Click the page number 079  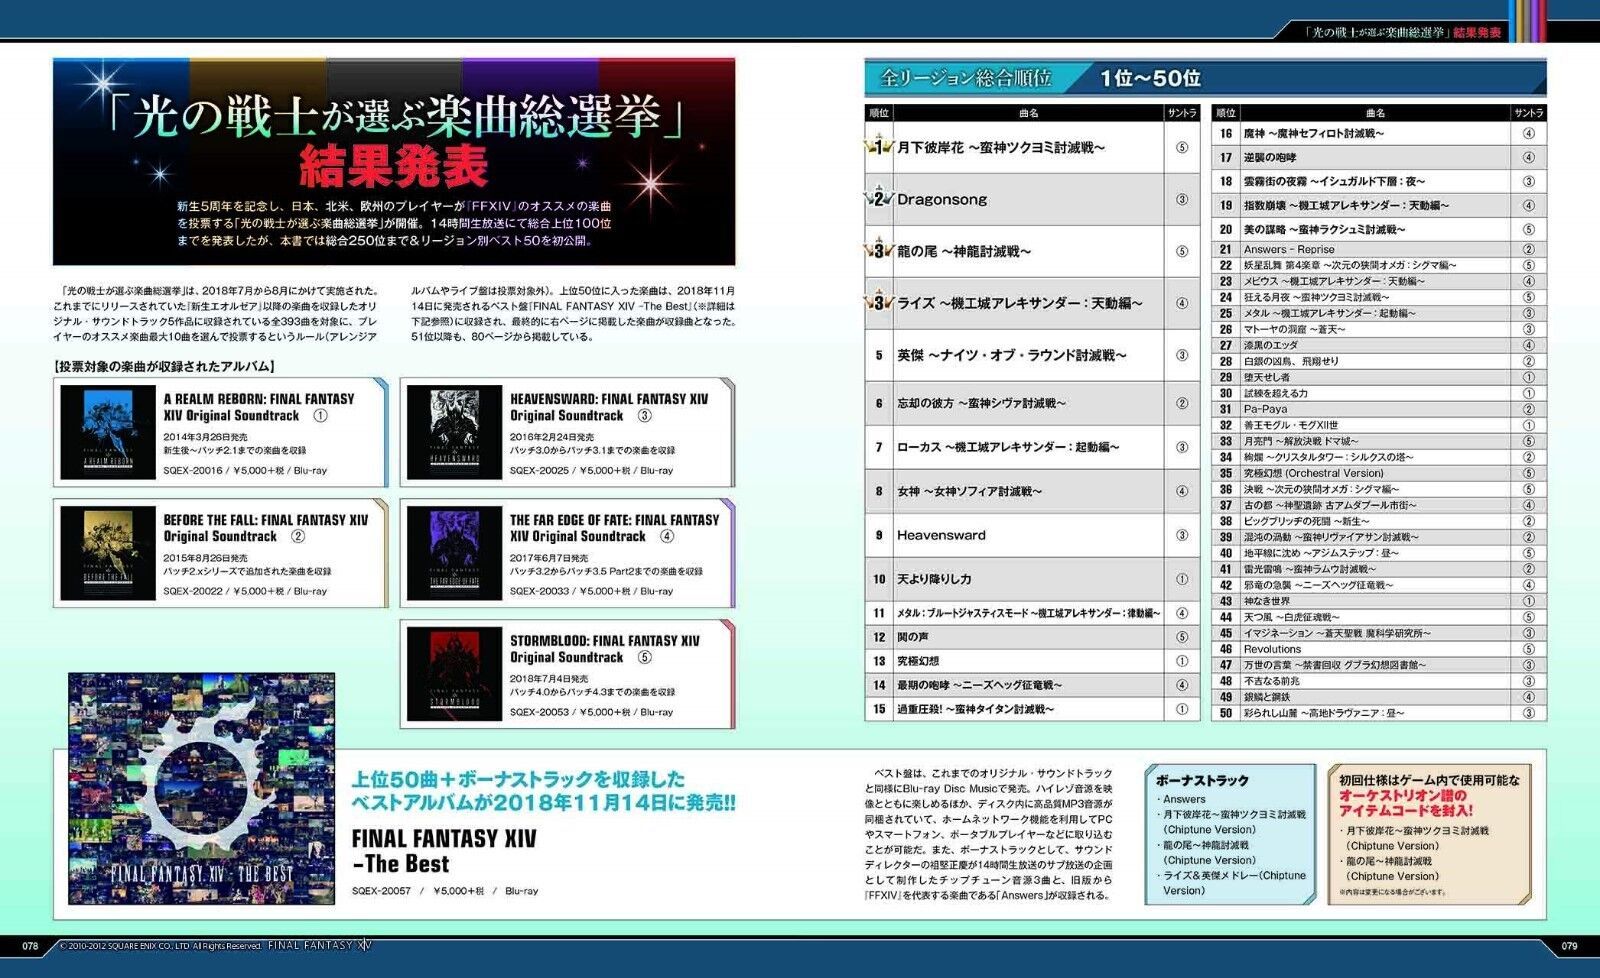pyautogui.click(x=1569, y=945)
